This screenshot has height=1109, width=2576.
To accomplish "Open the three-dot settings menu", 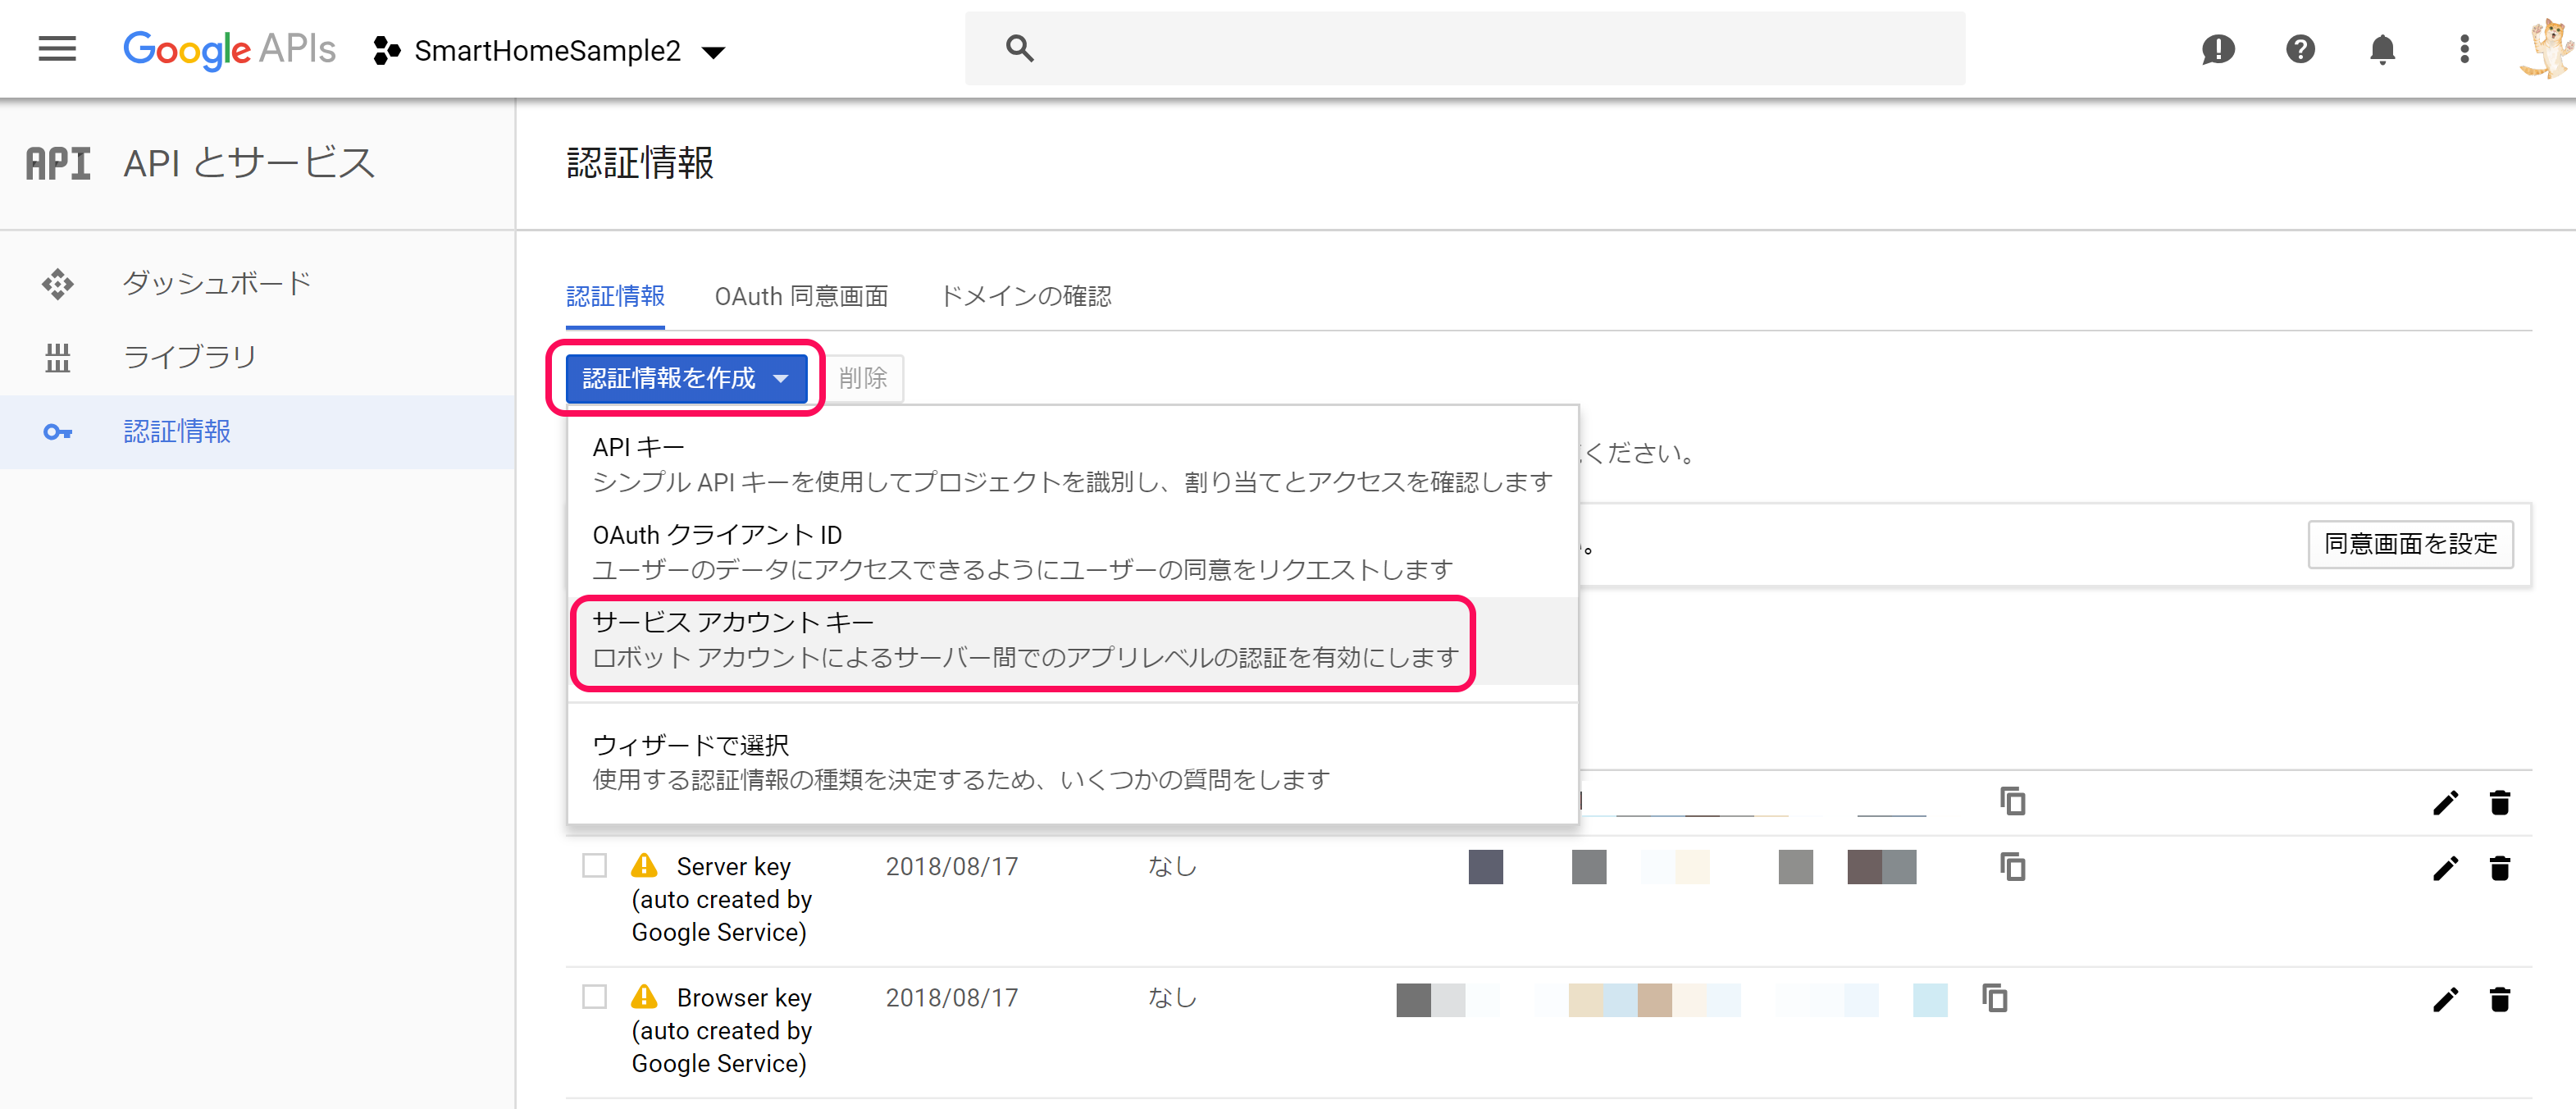I will 2464,49.
